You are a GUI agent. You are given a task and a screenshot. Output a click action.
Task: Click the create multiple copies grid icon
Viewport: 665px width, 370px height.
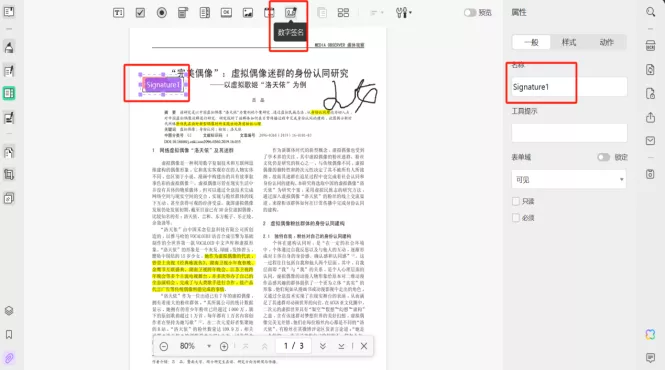344,13
